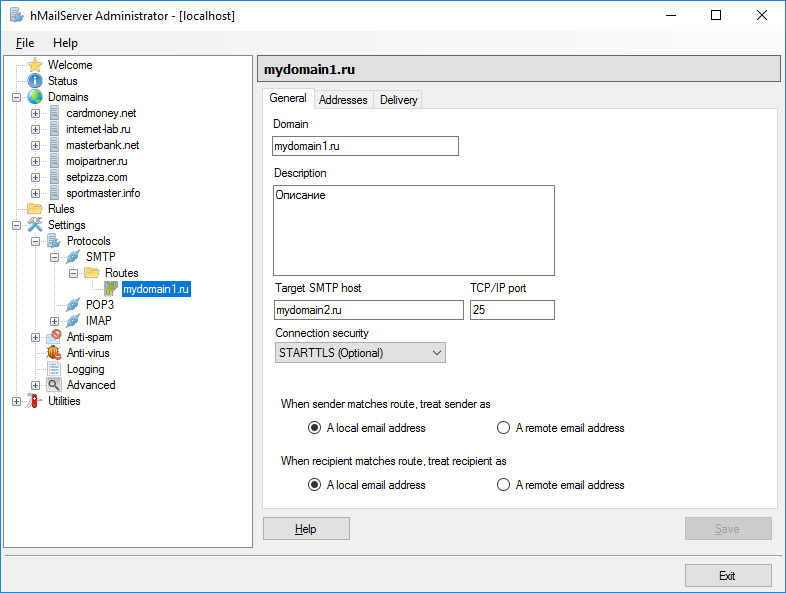786x593 pixels.
Task: Click the sportmaster.info domain icon
Action: (x=54, y=193)
